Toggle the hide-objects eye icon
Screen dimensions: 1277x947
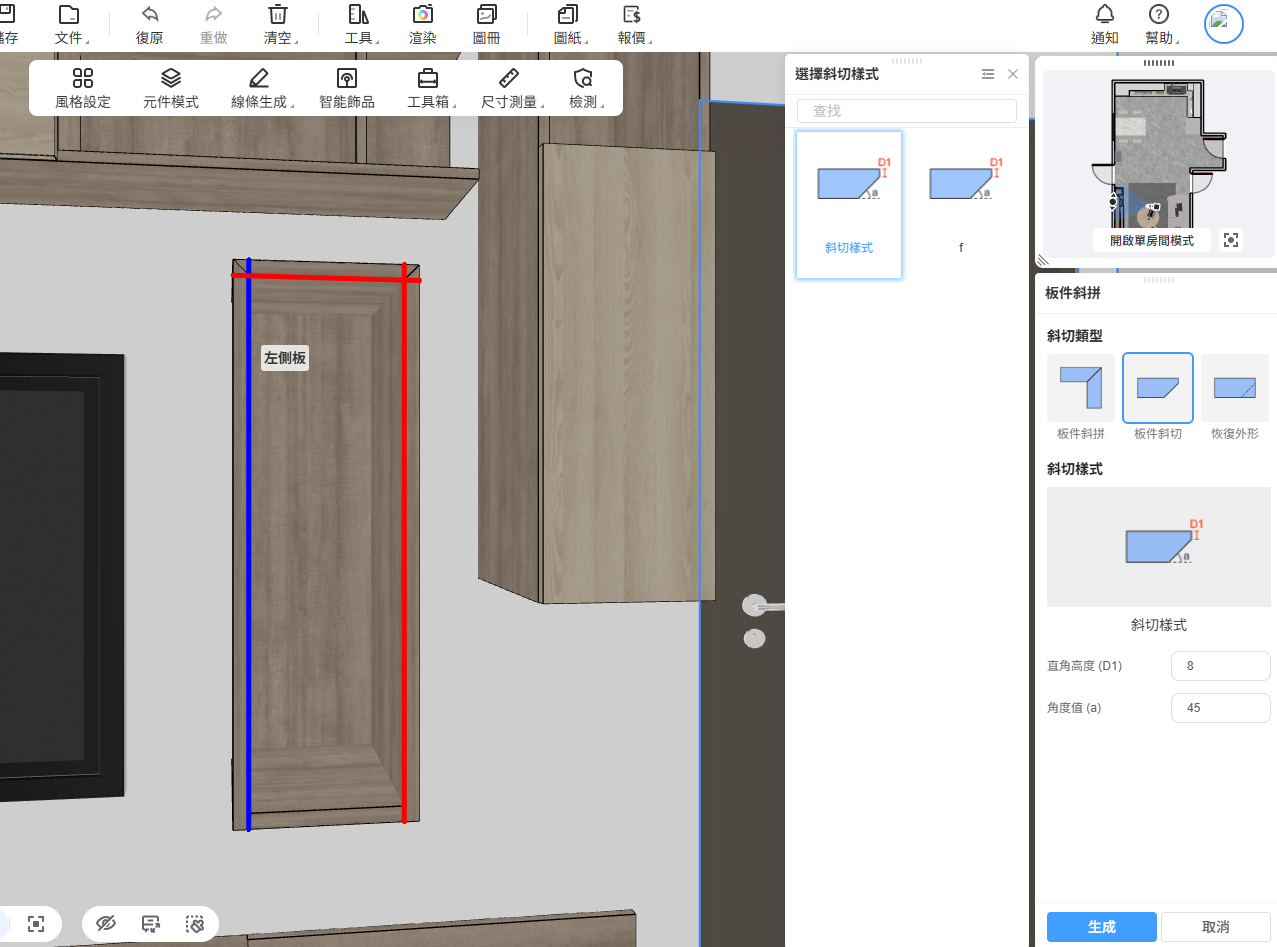[x=106, y=924]
